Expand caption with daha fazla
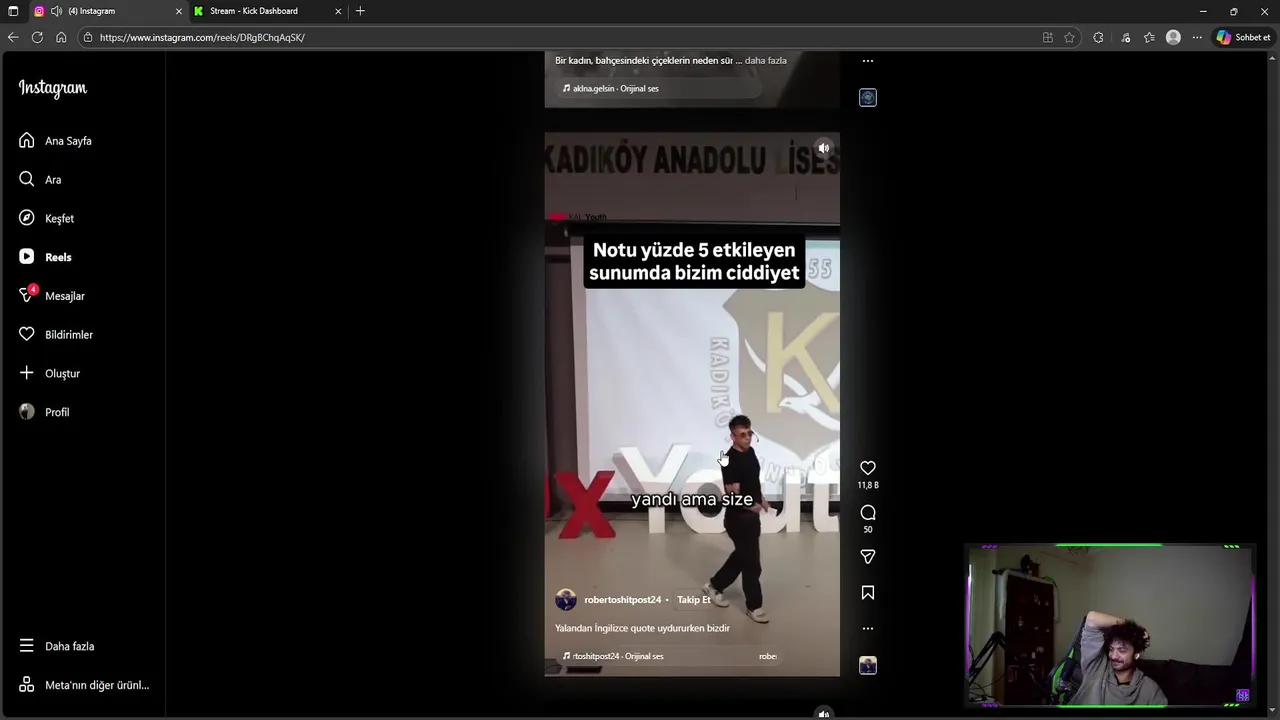Screen dimensions: 1280x720 point(766,60)
